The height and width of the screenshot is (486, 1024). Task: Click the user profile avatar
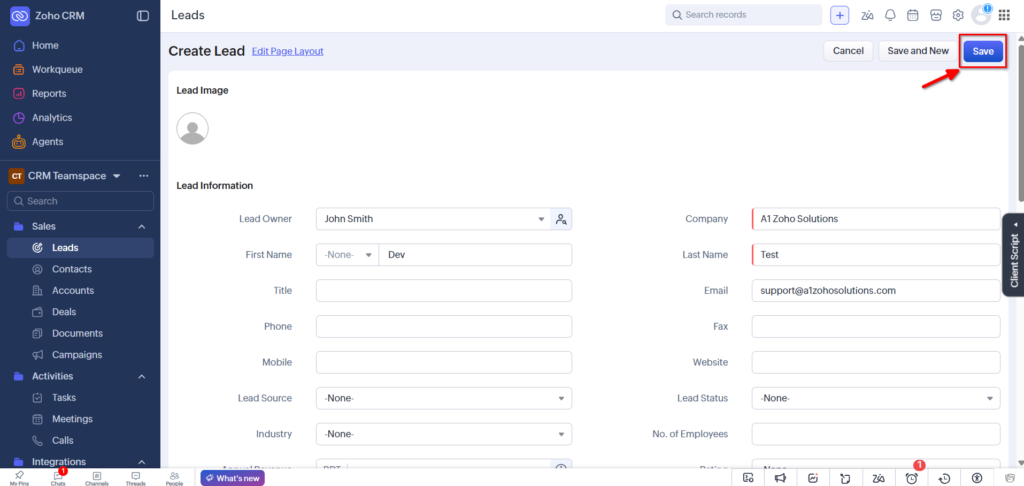pyautogui.click(x=982, y=16)
